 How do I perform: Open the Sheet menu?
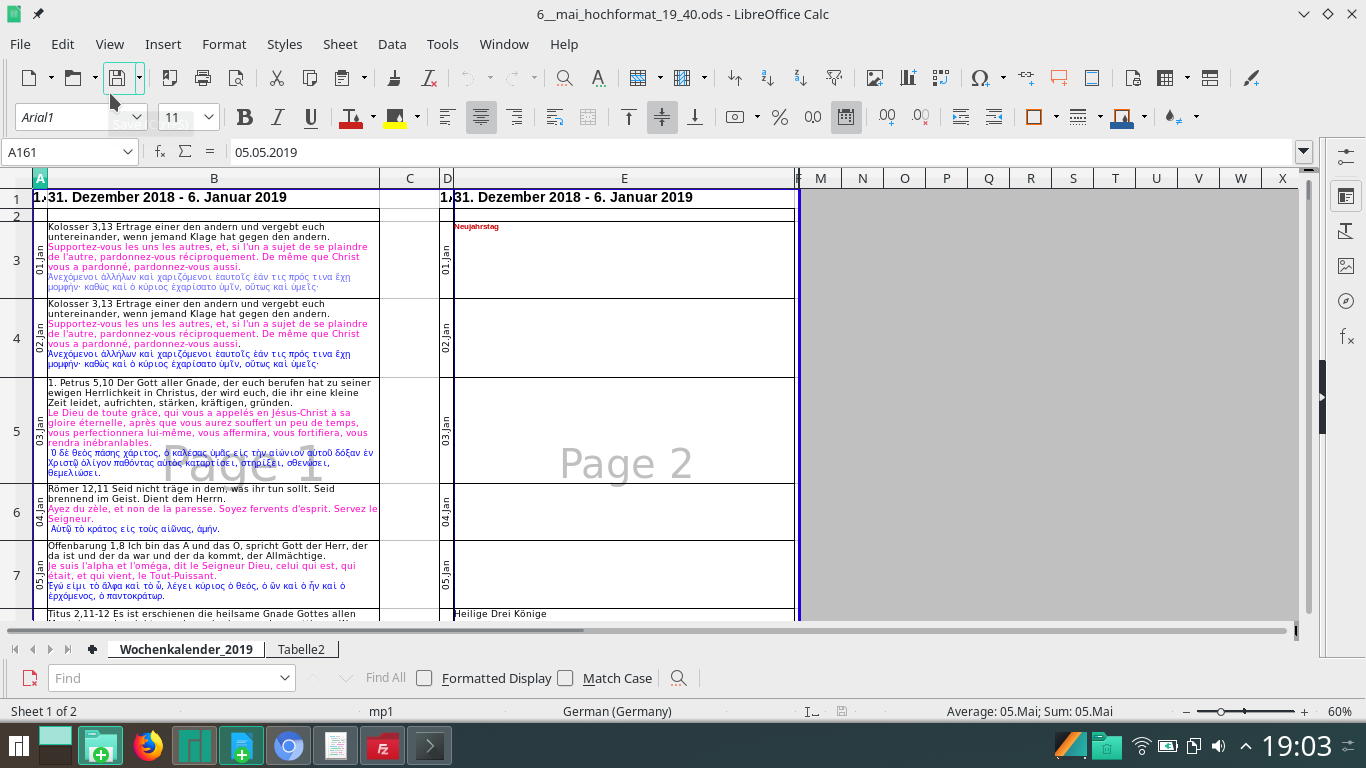(x=340, y=44)
